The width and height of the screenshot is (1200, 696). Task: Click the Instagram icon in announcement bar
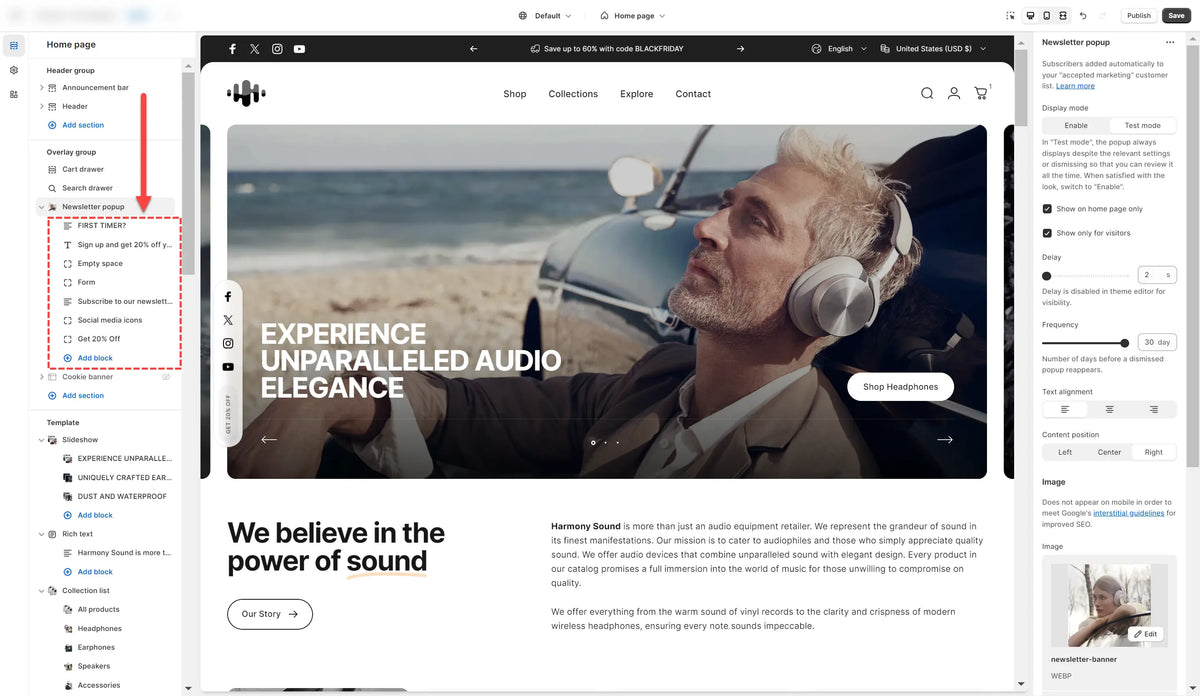pos(277,48)
